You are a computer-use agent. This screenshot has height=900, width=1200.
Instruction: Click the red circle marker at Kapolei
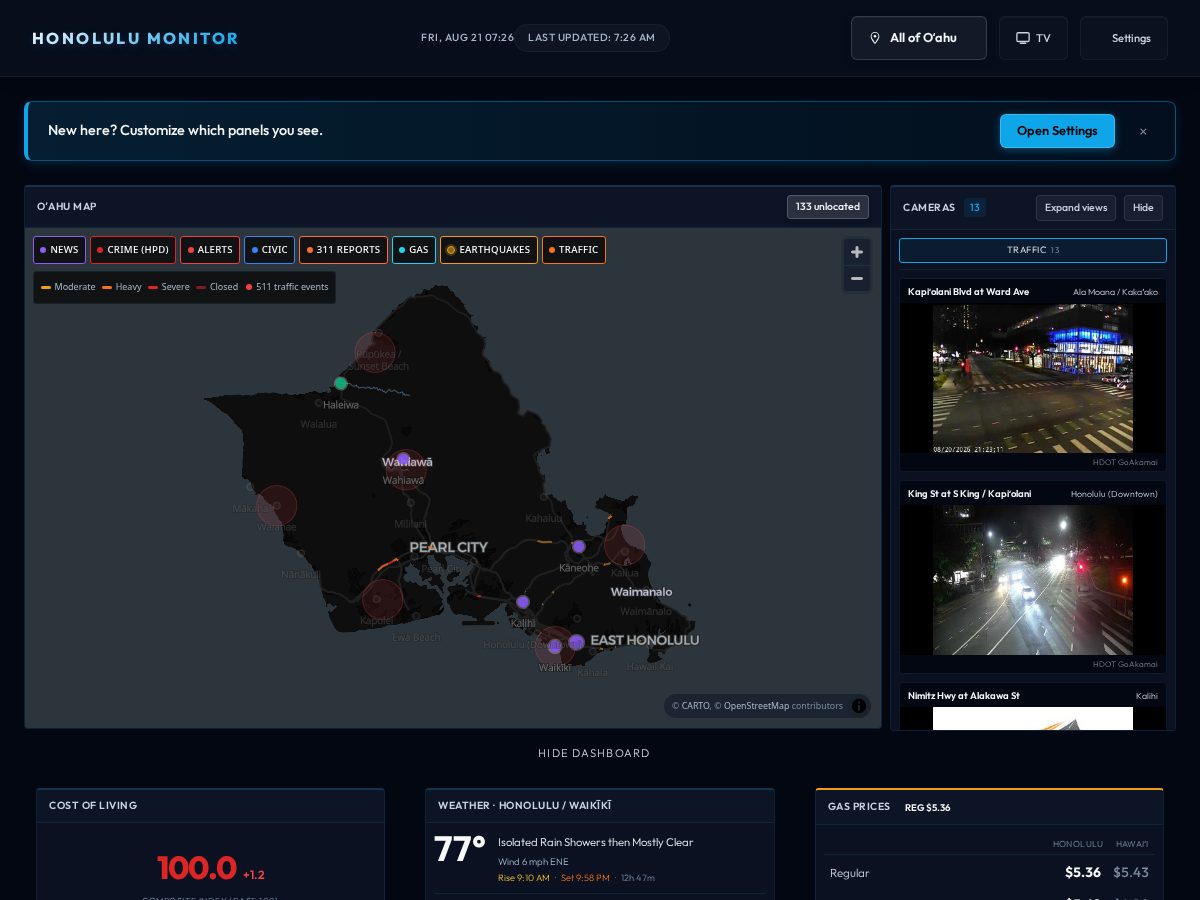(x=382, y=599)
